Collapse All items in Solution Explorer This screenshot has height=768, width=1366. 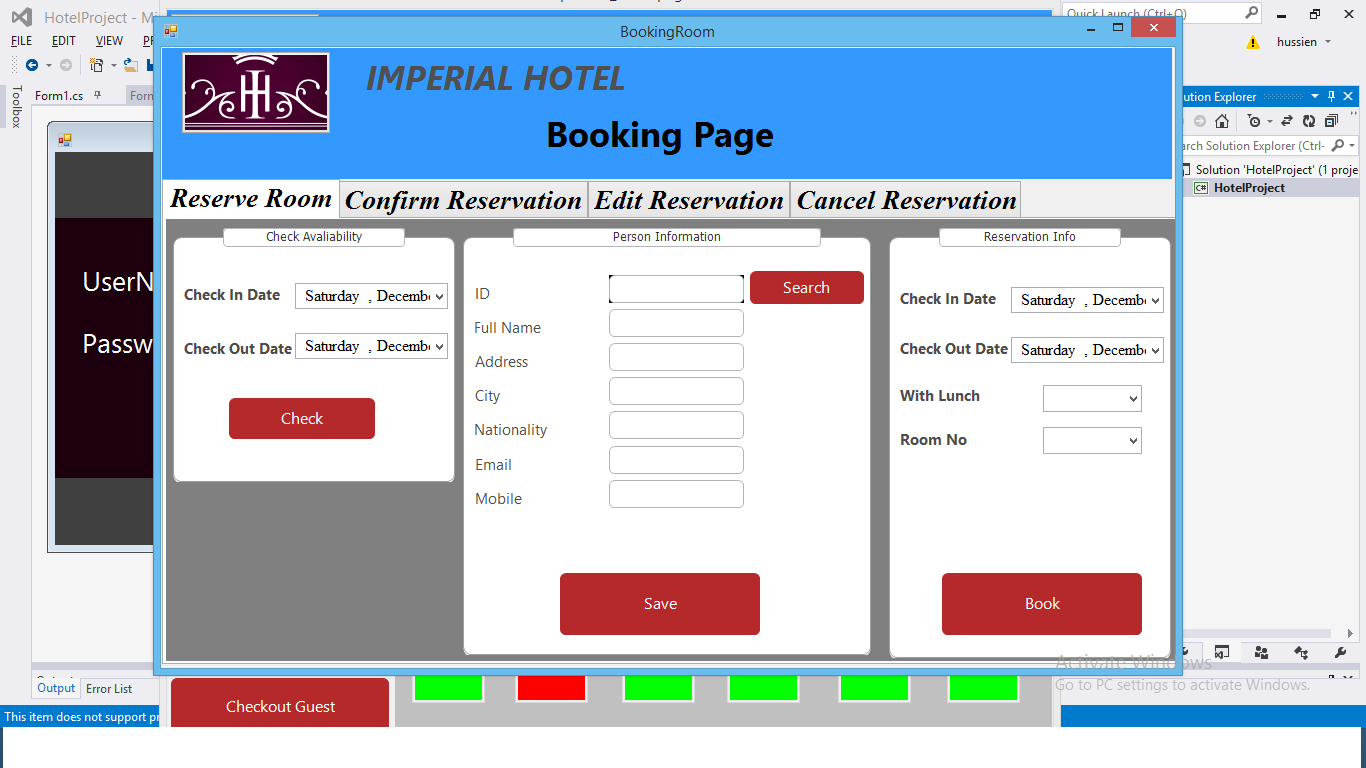tap(1331, 122)
